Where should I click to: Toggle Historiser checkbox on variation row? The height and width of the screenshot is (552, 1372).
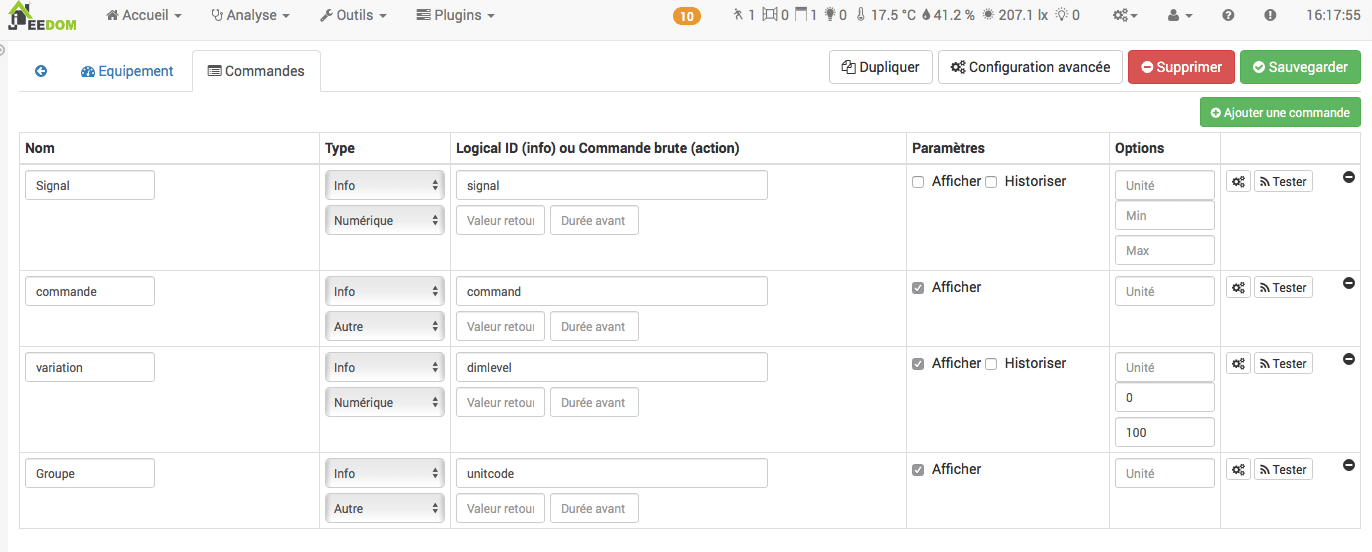[x=991, y=364]
